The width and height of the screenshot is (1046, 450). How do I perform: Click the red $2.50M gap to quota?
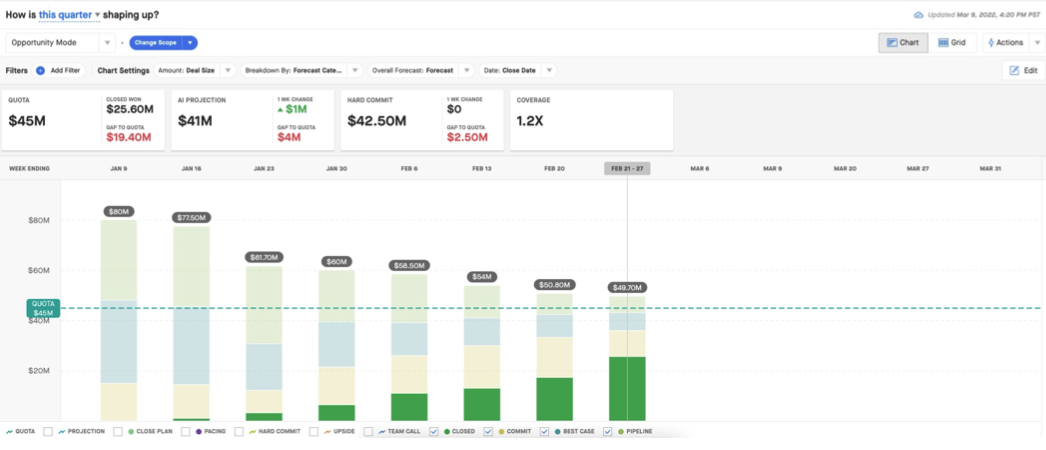pos(467,137)
